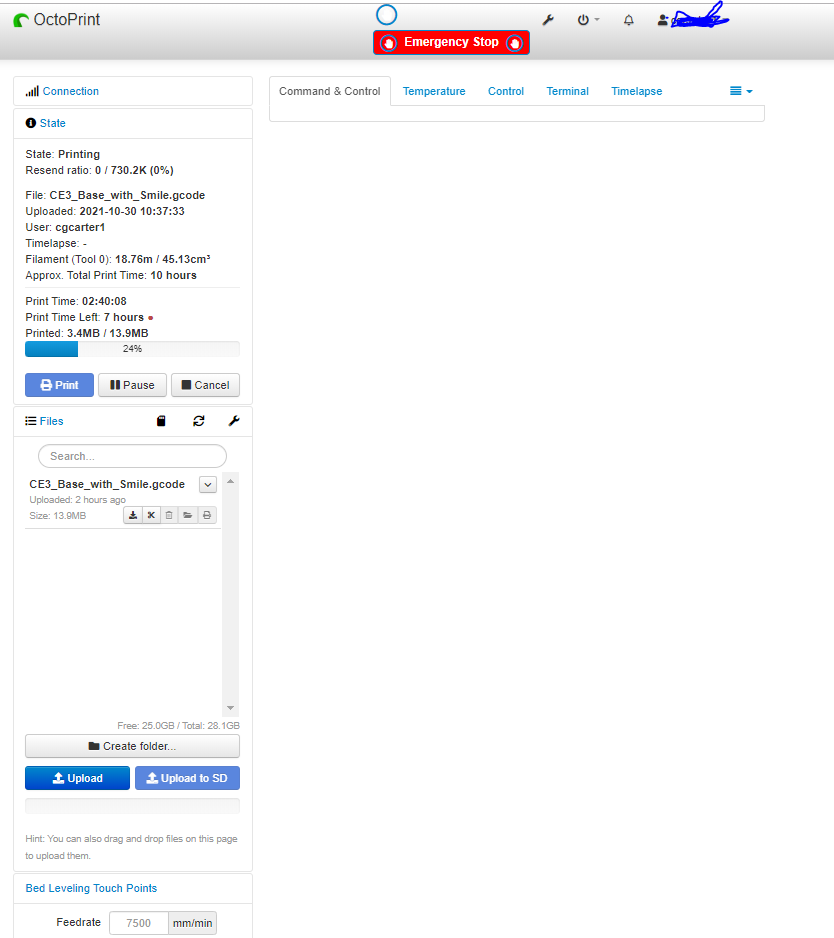Open OctoPrint settings wrench icon
This screenshot has width=834, height=938.
(x=548, y=20)
